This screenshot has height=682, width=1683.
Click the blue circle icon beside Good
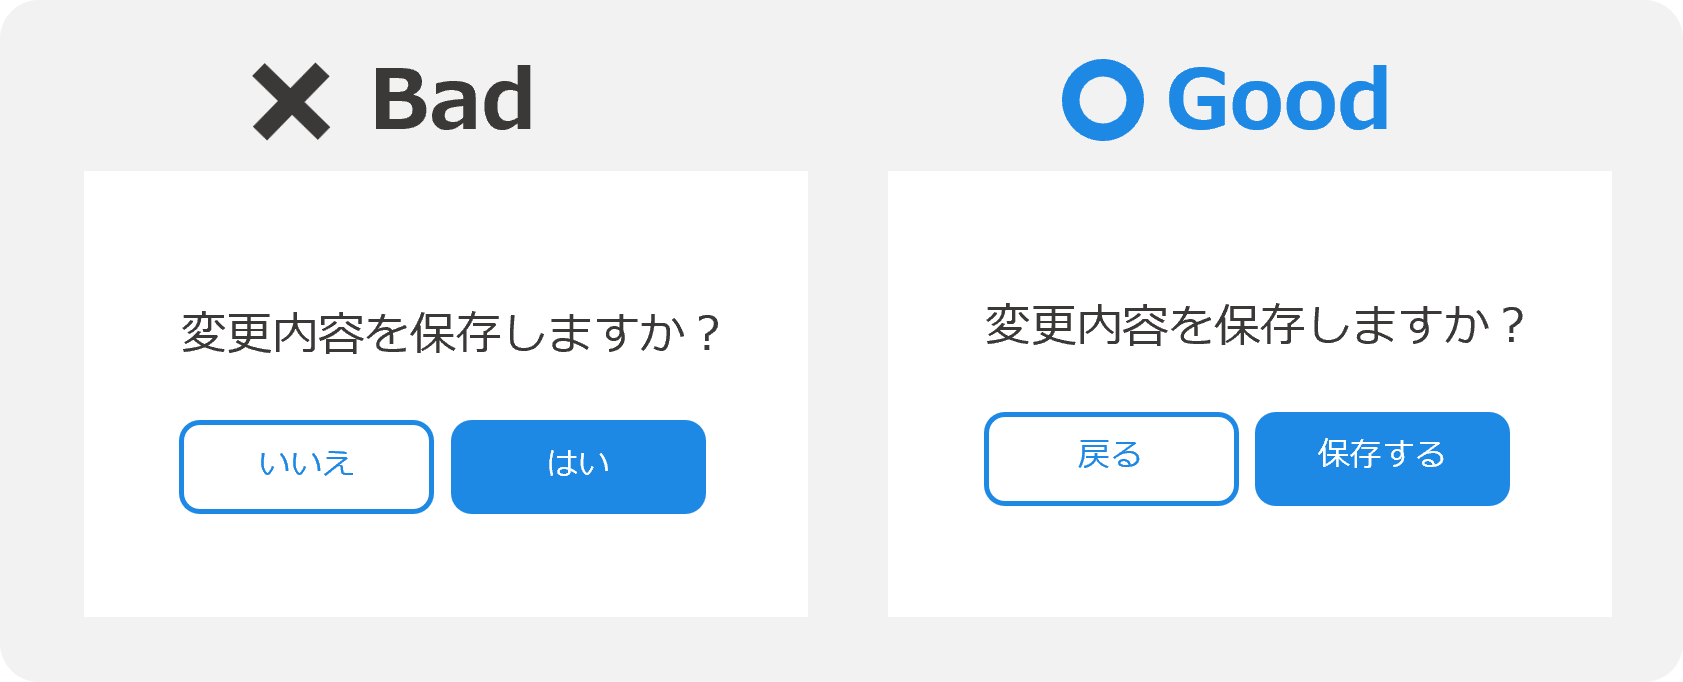pyautogui.click(x=1103, y=100)
